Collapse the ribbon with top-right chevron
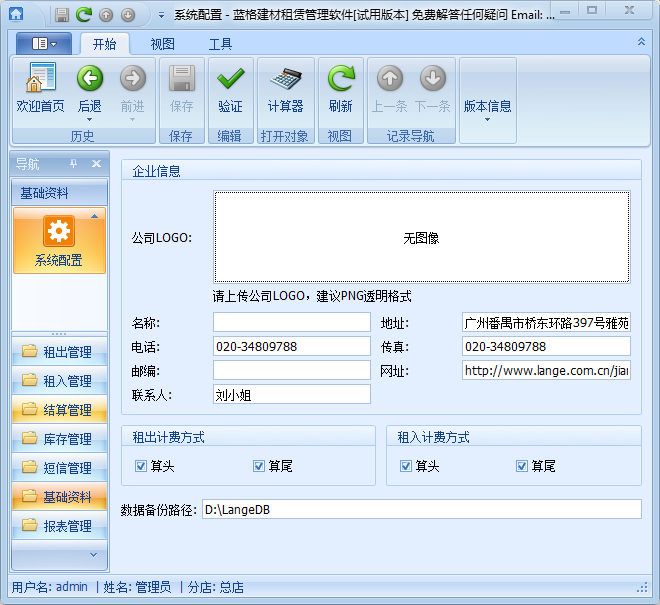The height and width of the screenshot is (605, 660). 641,42
